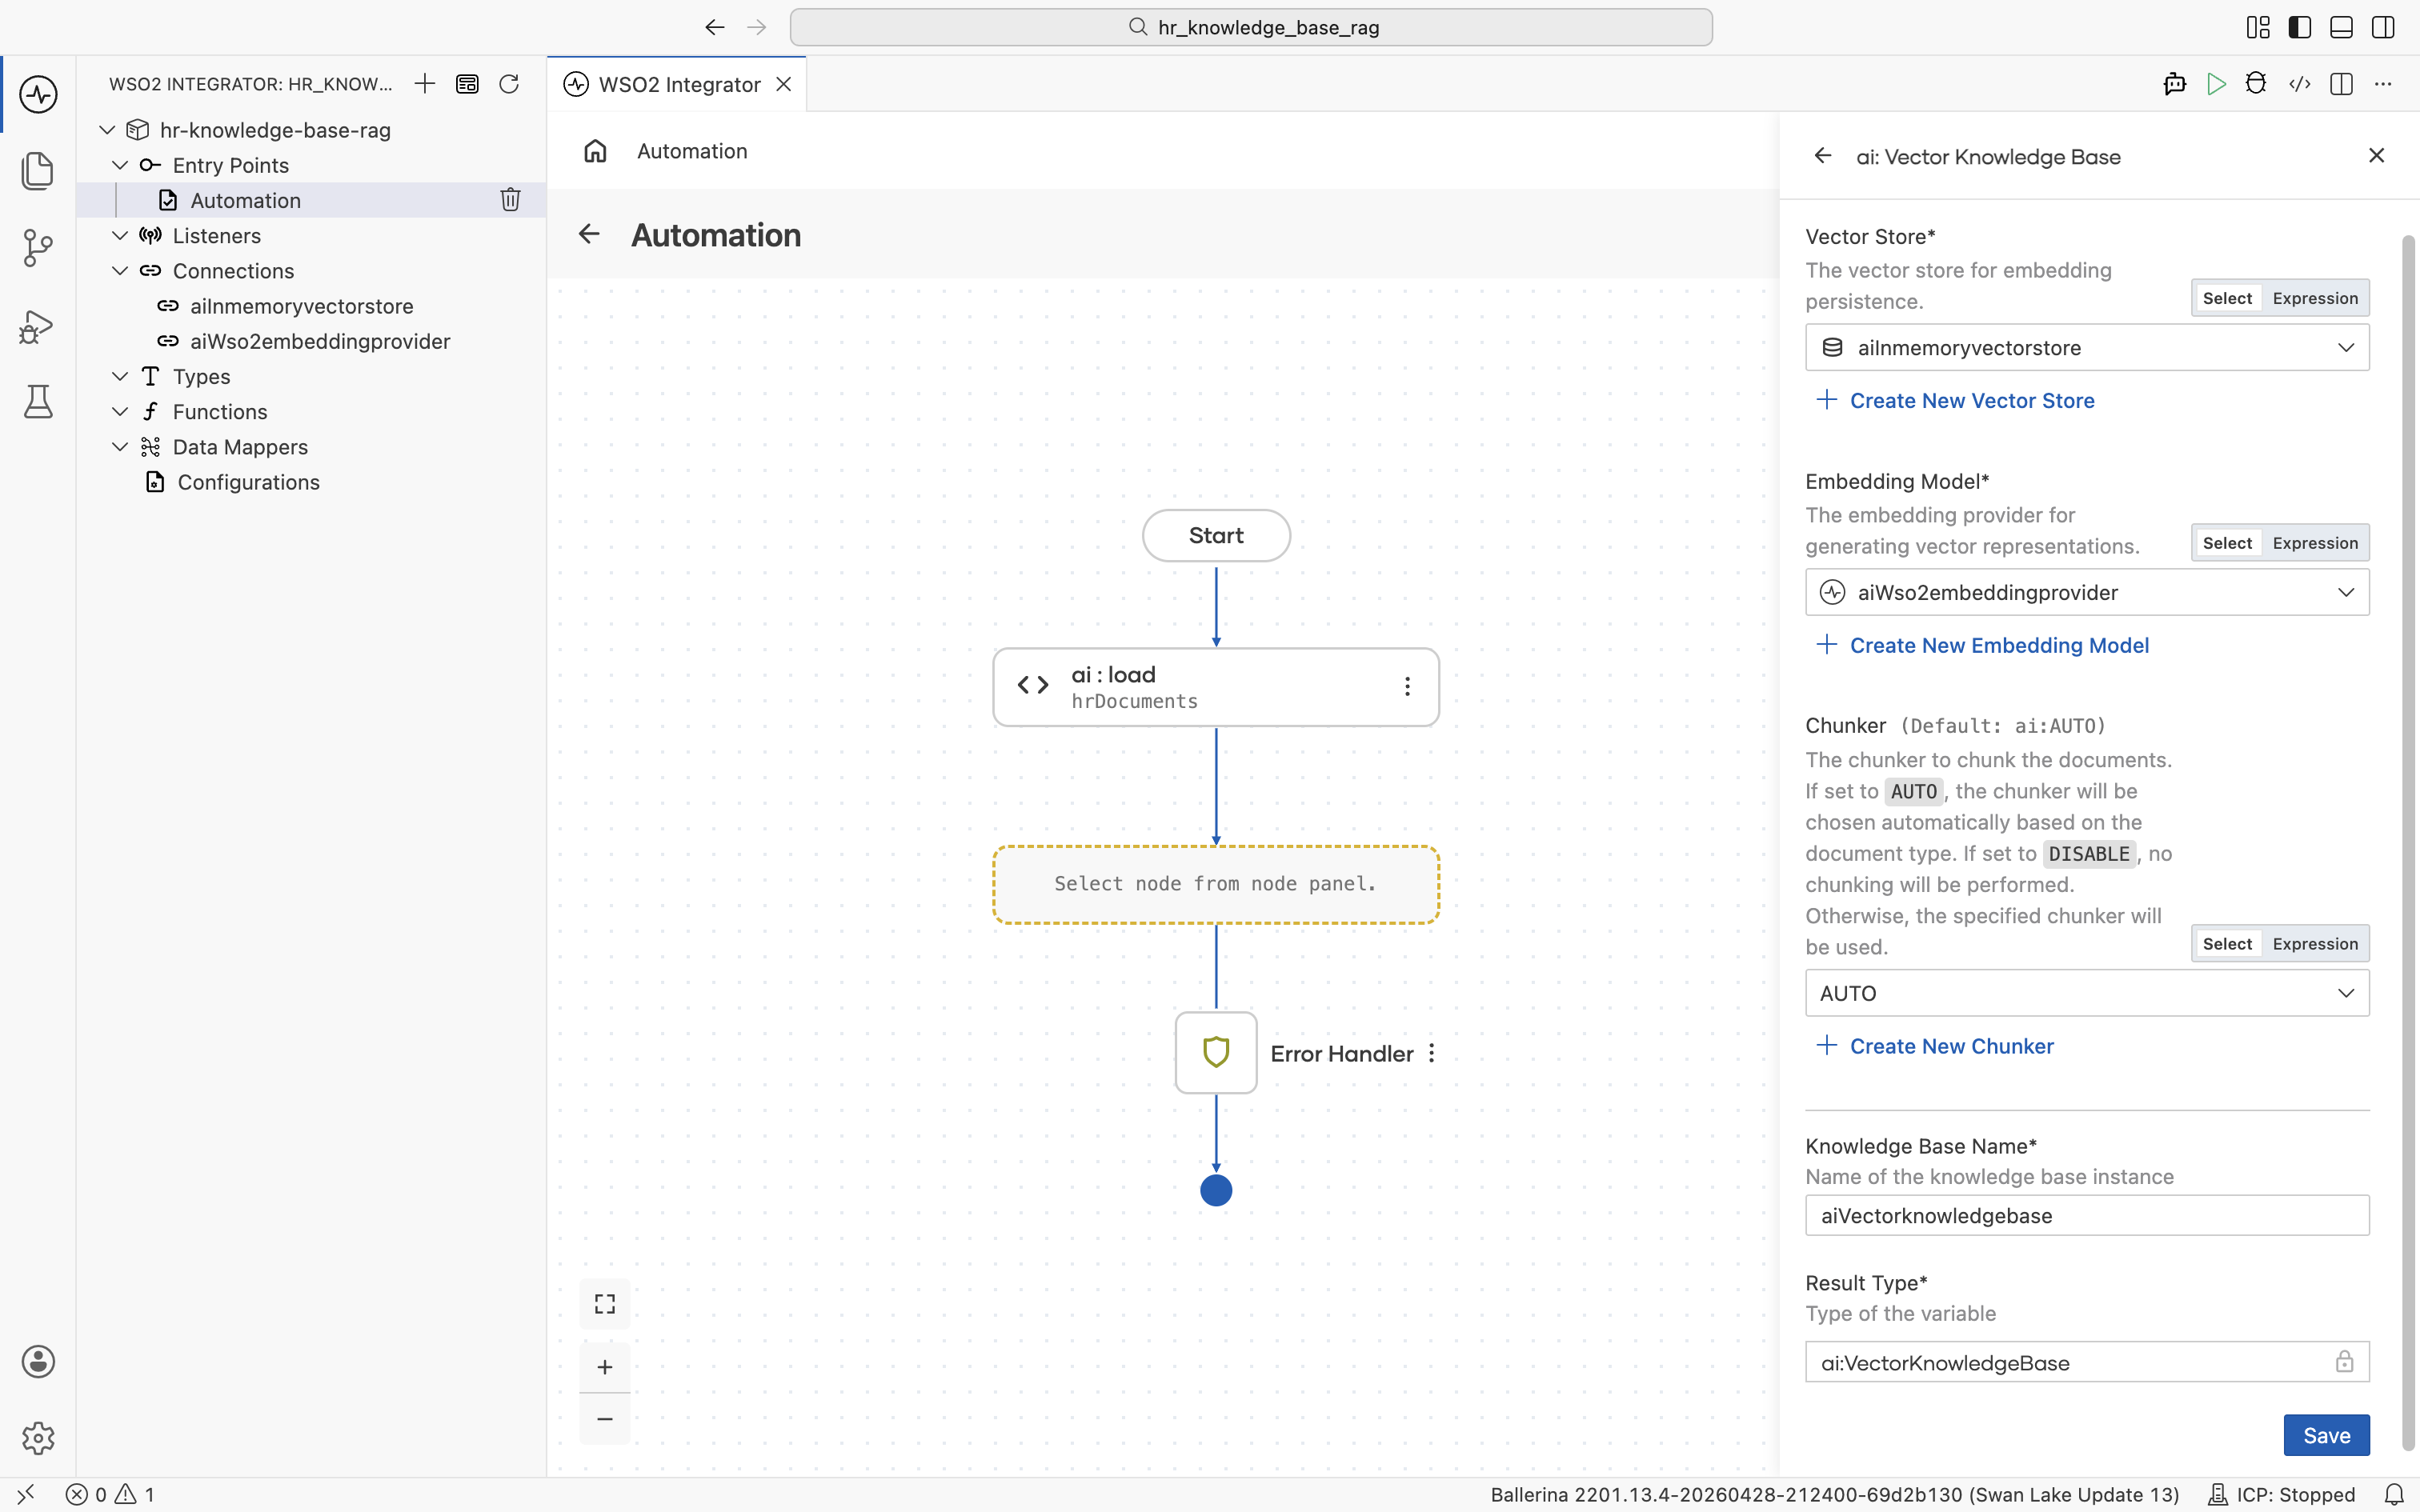Zoom in on the diagram canvas
The width and height of the screenshot is (2420, 1512).
coord(605,1367)
